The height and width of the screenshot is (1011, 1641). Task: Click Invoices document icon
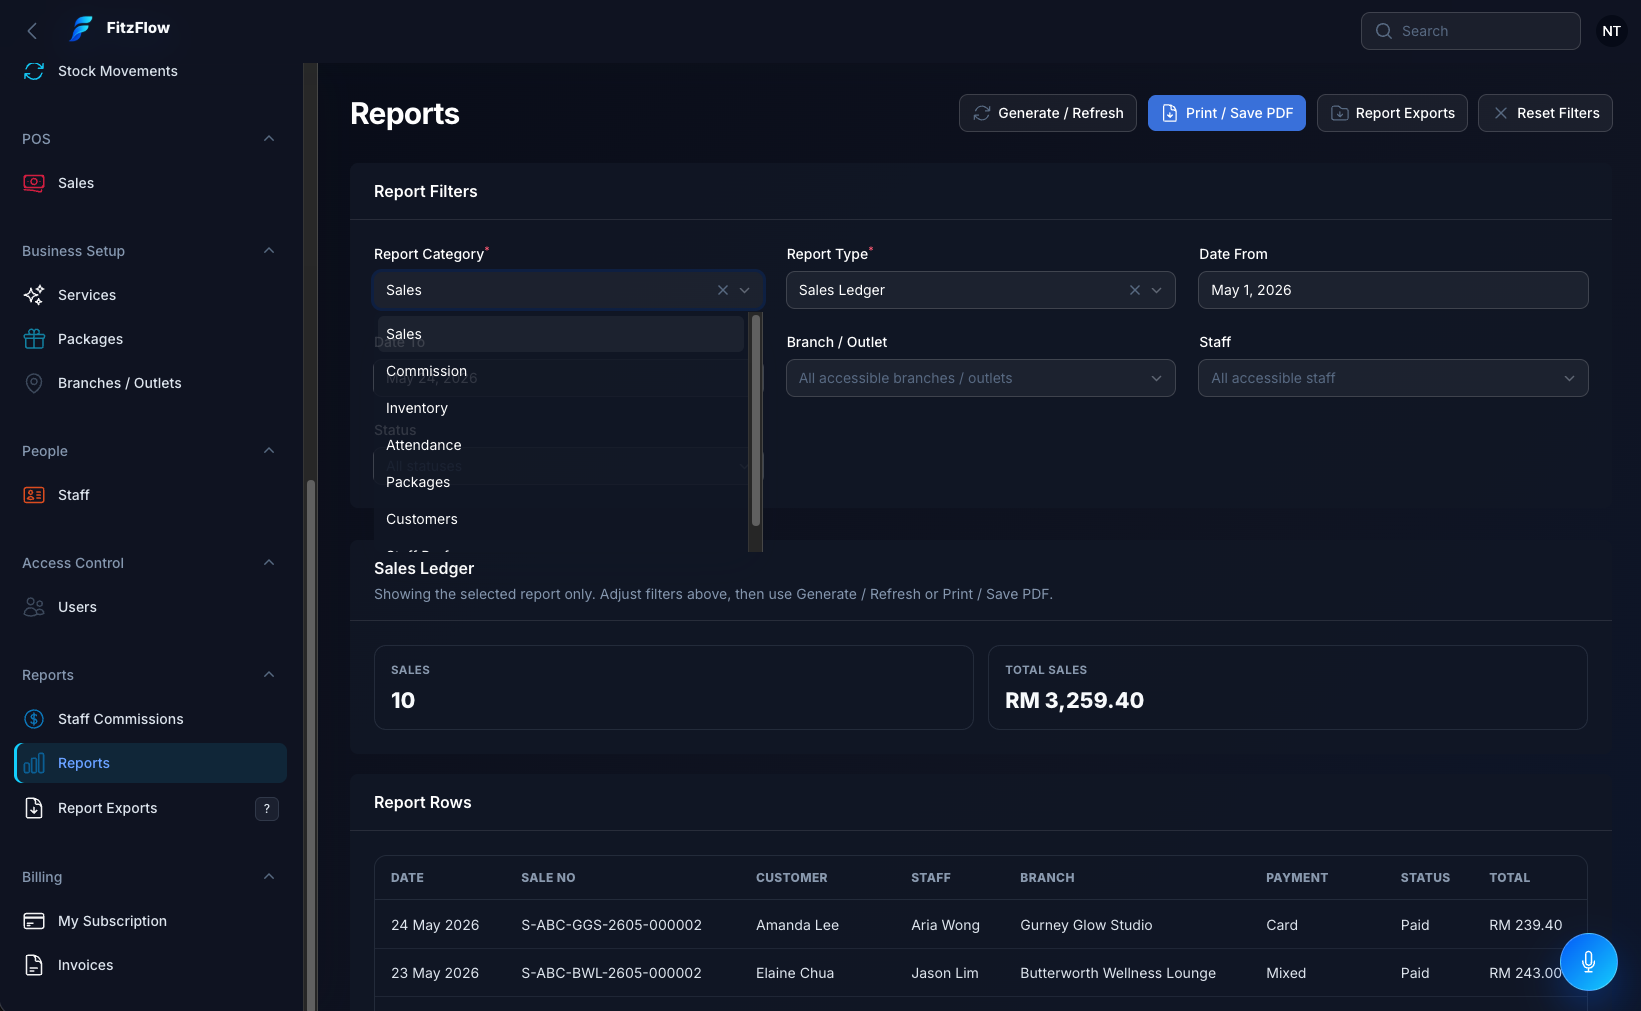(x=34, y=965)
